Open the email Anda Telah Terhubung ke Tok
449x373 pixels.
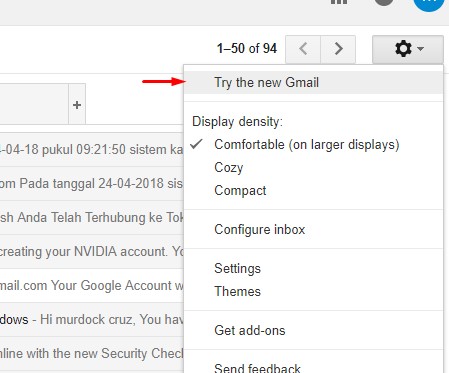[x=92, y=218]
